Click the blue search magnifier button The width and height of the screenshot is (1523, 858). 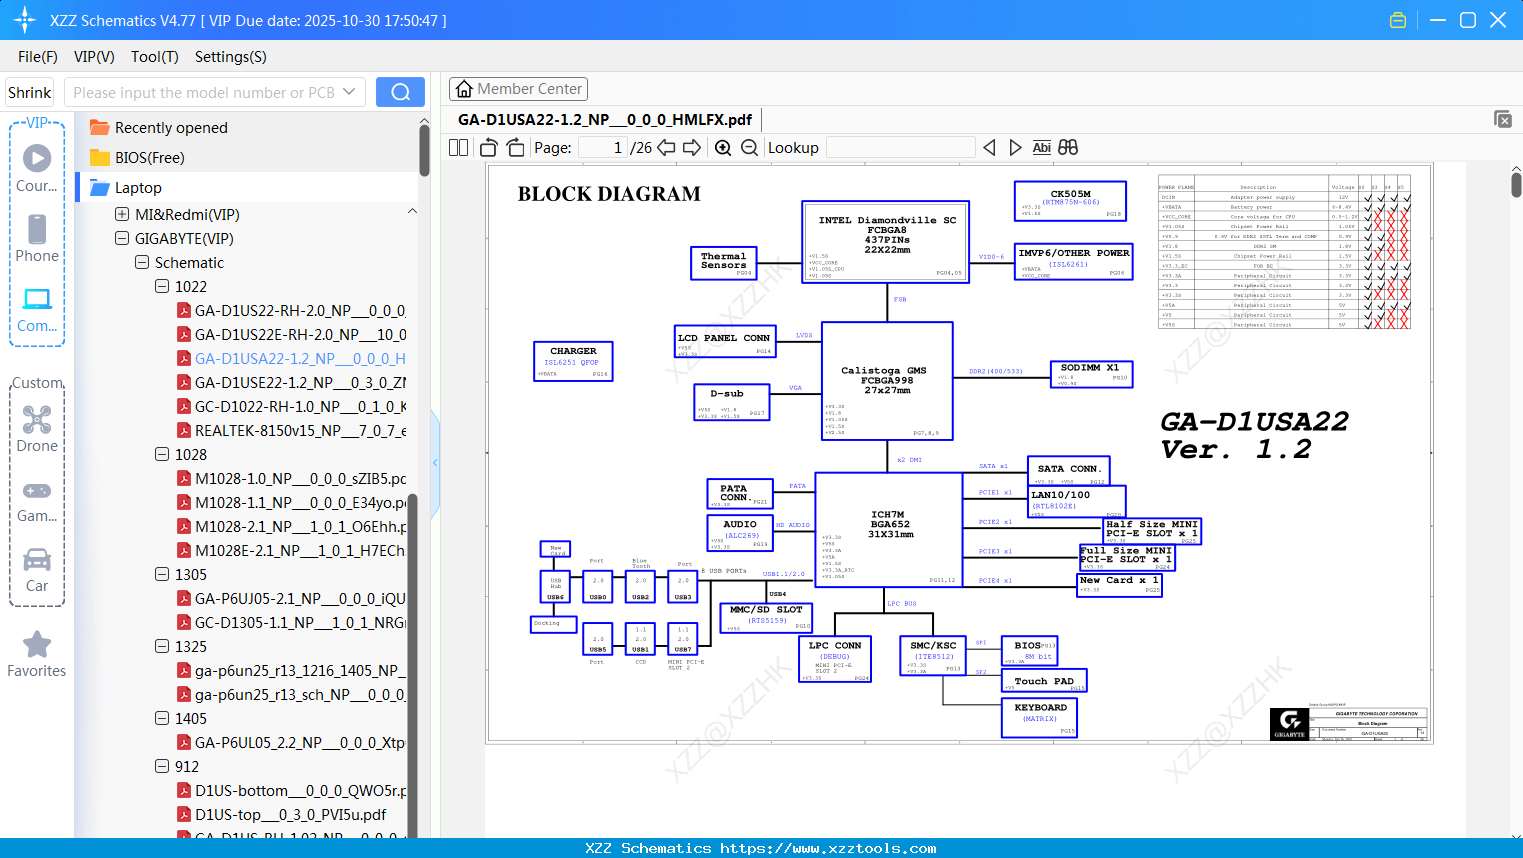pyautogui.click(x=400, y=92)
